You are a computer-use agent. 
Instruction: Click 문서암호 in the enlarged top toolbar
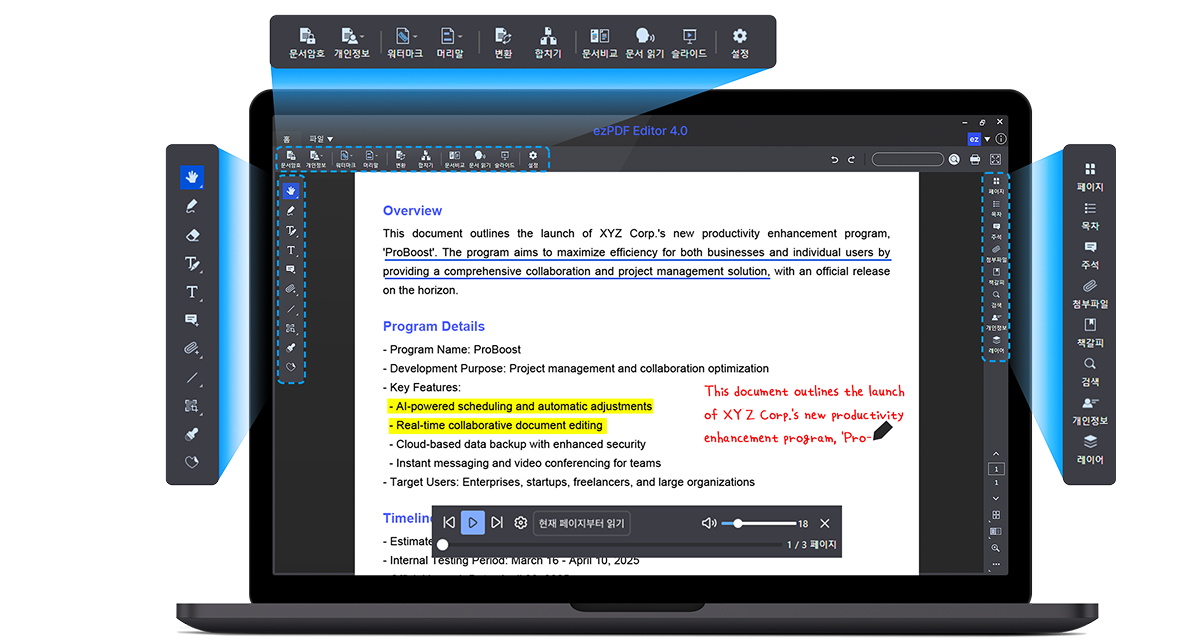(x=306, y=43)
